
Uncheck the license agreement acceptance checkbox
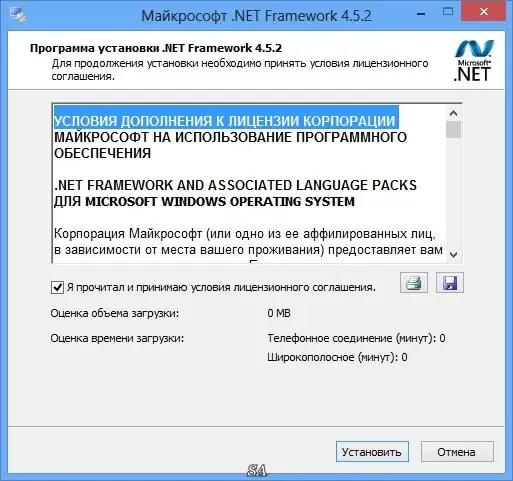point(57,287)
